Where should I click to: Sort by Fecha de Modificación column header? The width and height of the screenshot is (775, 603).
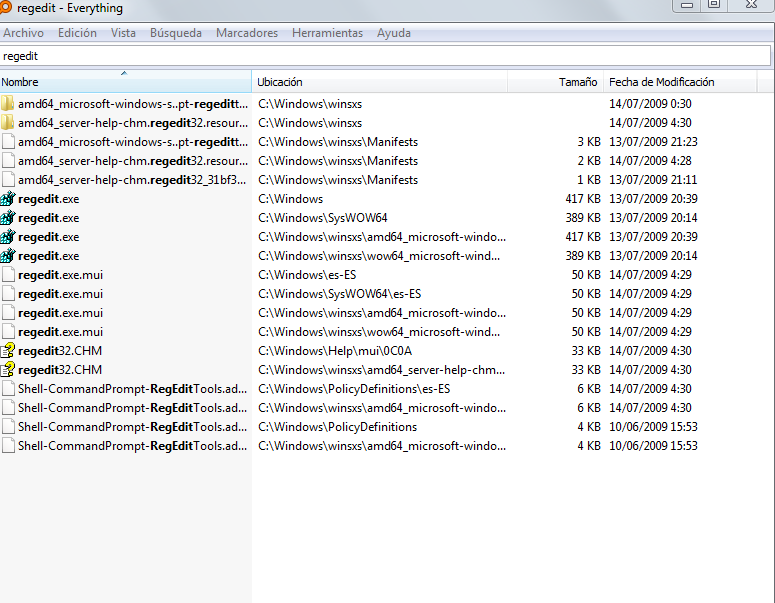680,82
